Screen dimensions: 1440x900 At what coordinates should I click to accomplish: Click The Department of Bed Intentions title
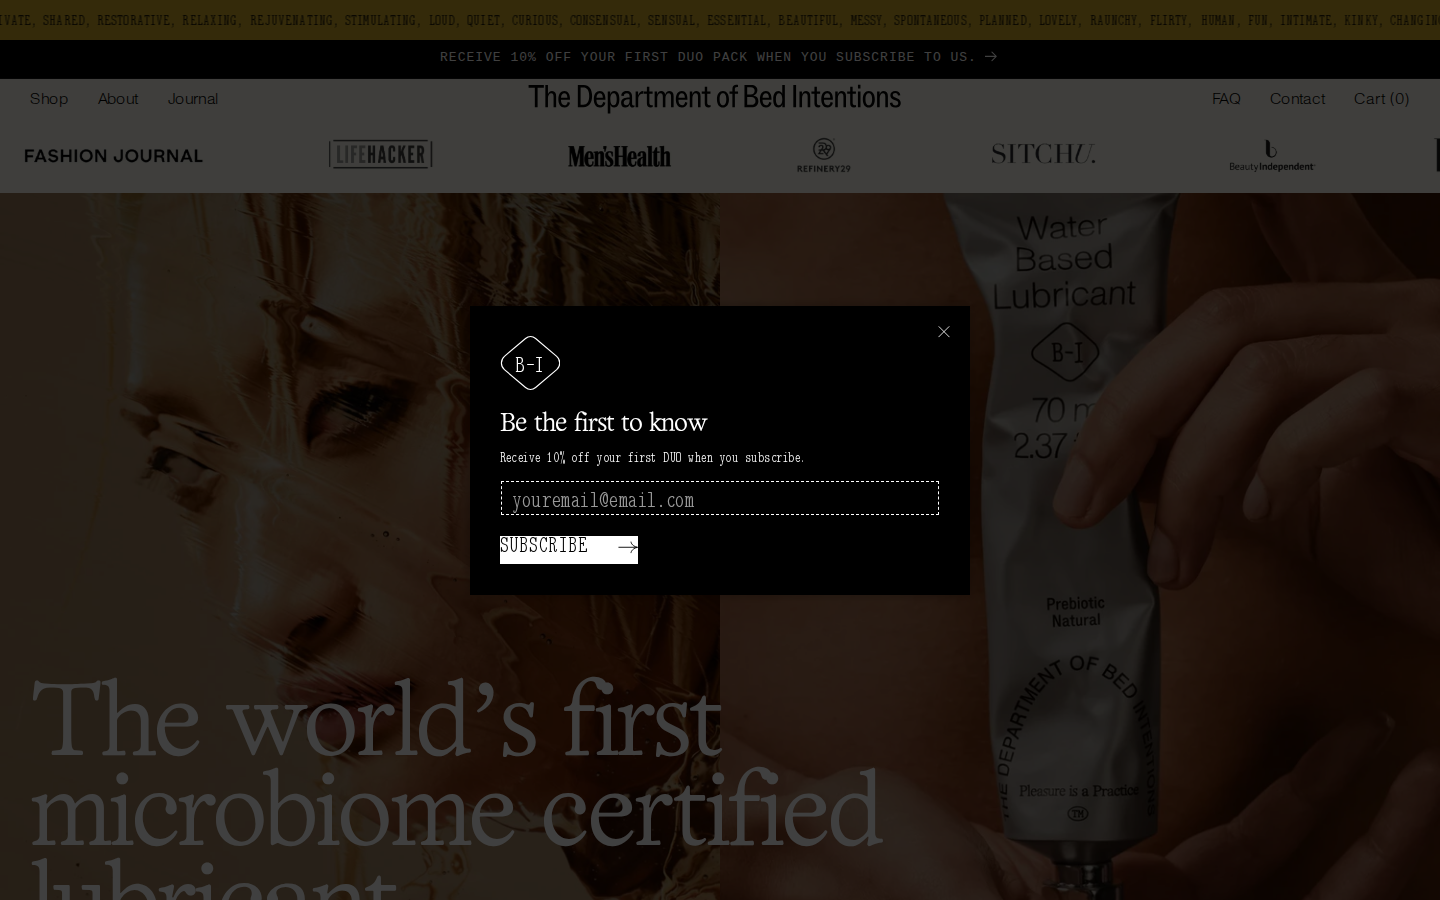715,98
